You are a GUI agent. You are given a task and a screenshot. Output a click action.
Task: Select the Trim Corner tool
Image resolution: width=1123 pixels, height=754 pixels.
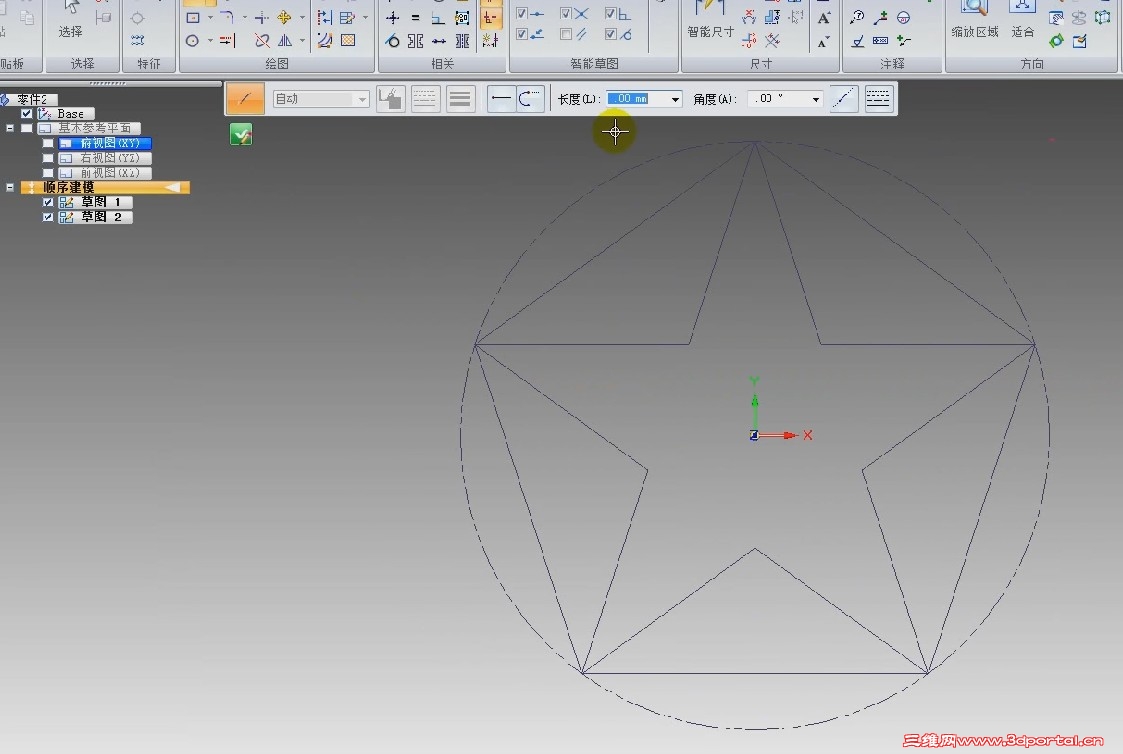coord(261,17)
